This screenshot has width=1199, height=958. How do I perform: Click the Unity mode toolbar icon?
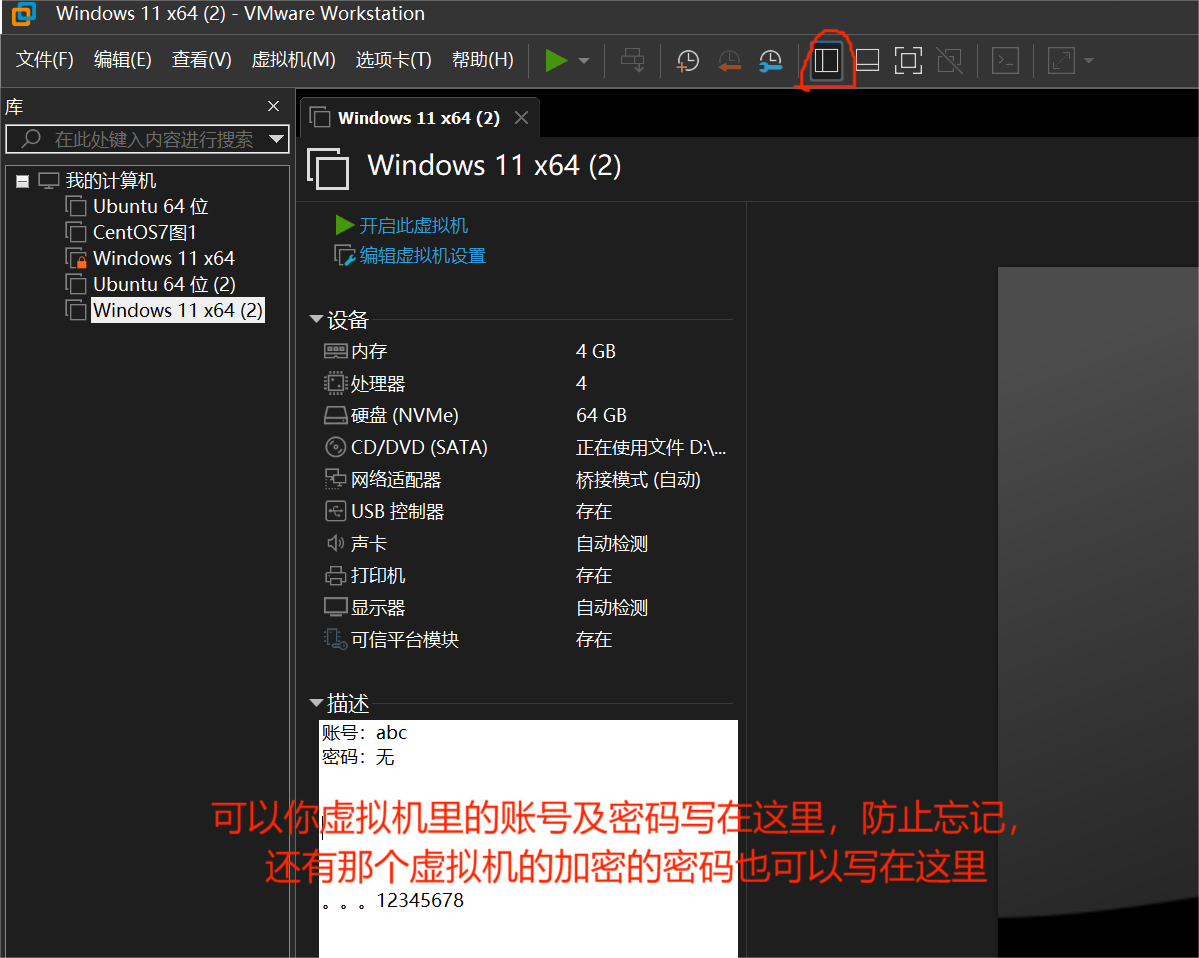tap(950, 60)
